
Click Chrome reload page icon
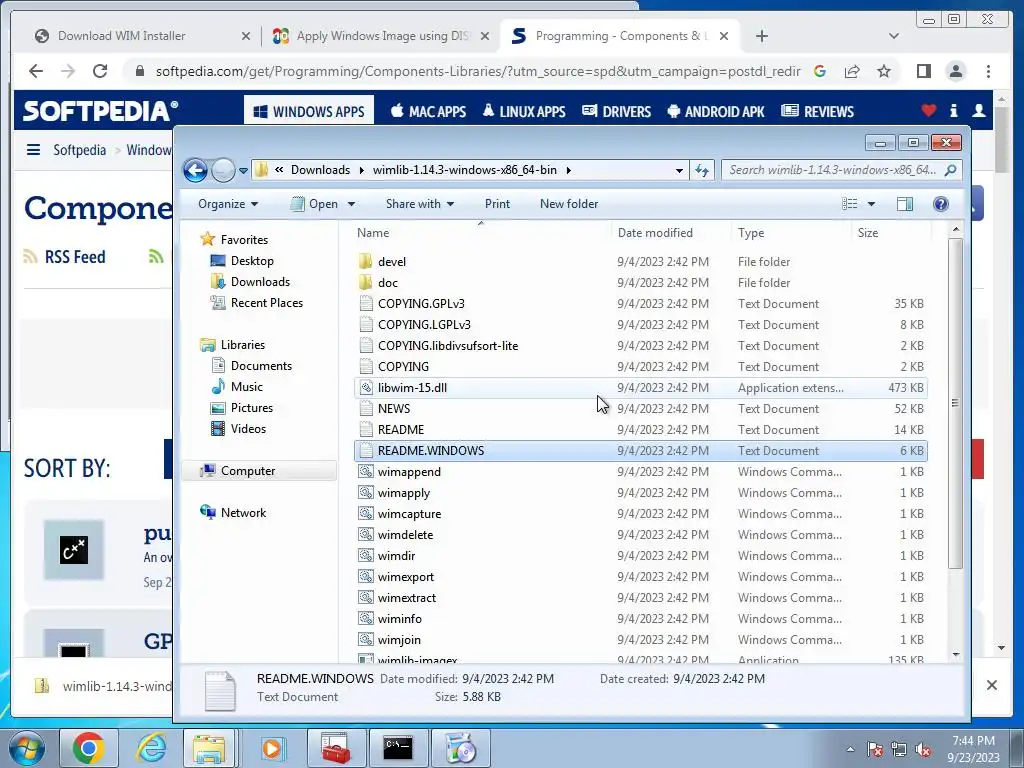[x=100, y=71]
